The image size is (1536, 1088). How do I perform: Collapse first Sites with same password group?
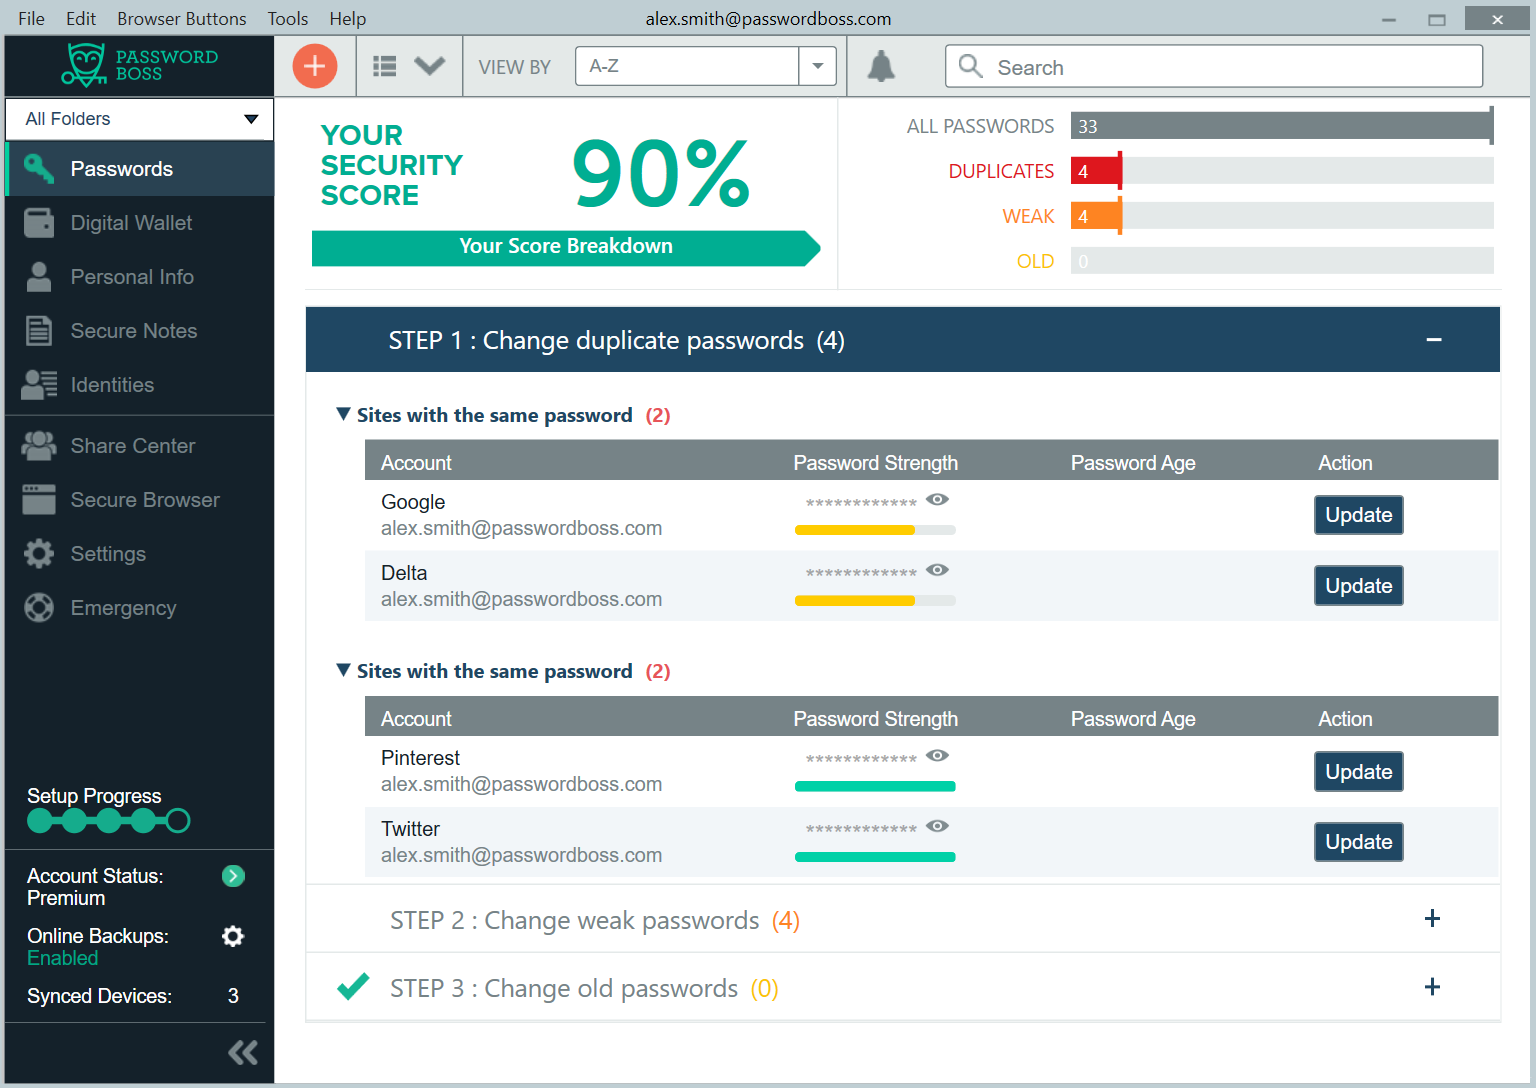point(344,414)
